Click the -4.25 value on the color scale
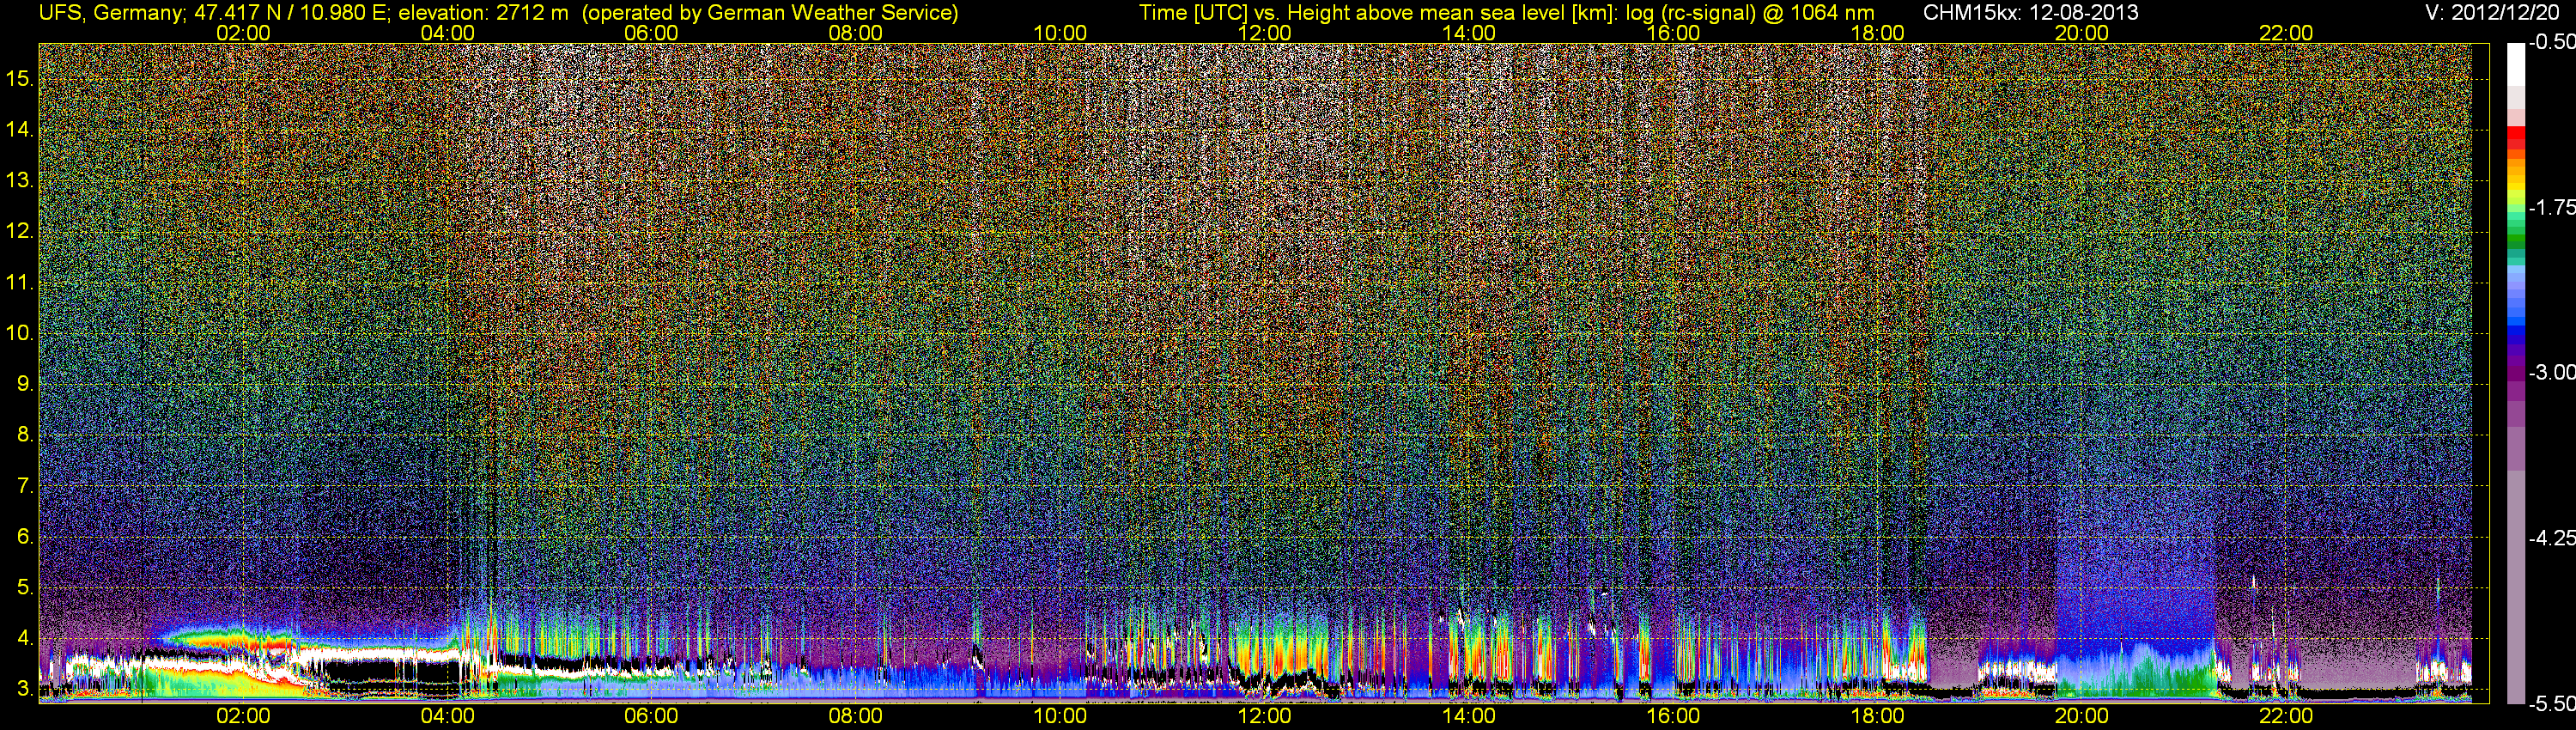 click(2551, 538)
